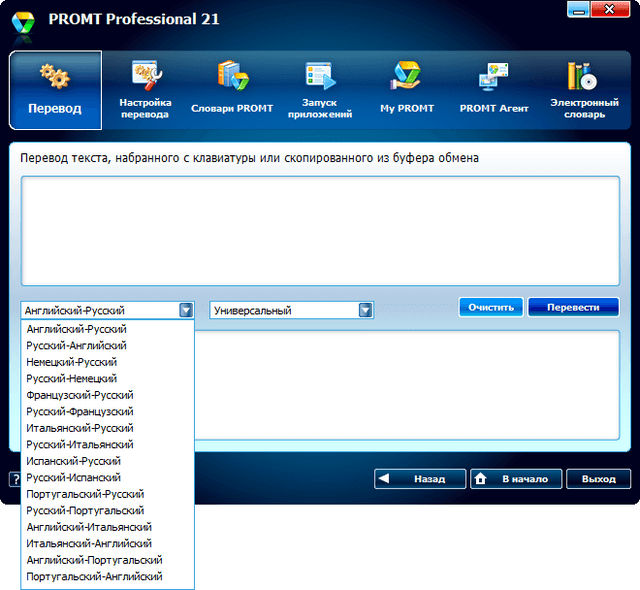The width and height of the screenshot is (640, 590).
Task: Collapse the language pair dropdown arrow
Action: click(186, 311)
